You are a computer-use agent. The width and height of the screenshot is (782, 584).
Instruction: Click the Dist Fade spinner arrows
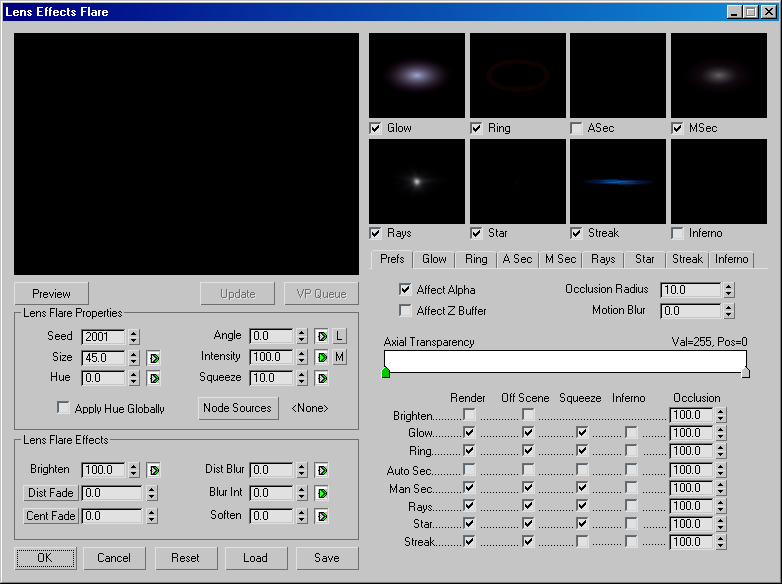click(152, 493)
